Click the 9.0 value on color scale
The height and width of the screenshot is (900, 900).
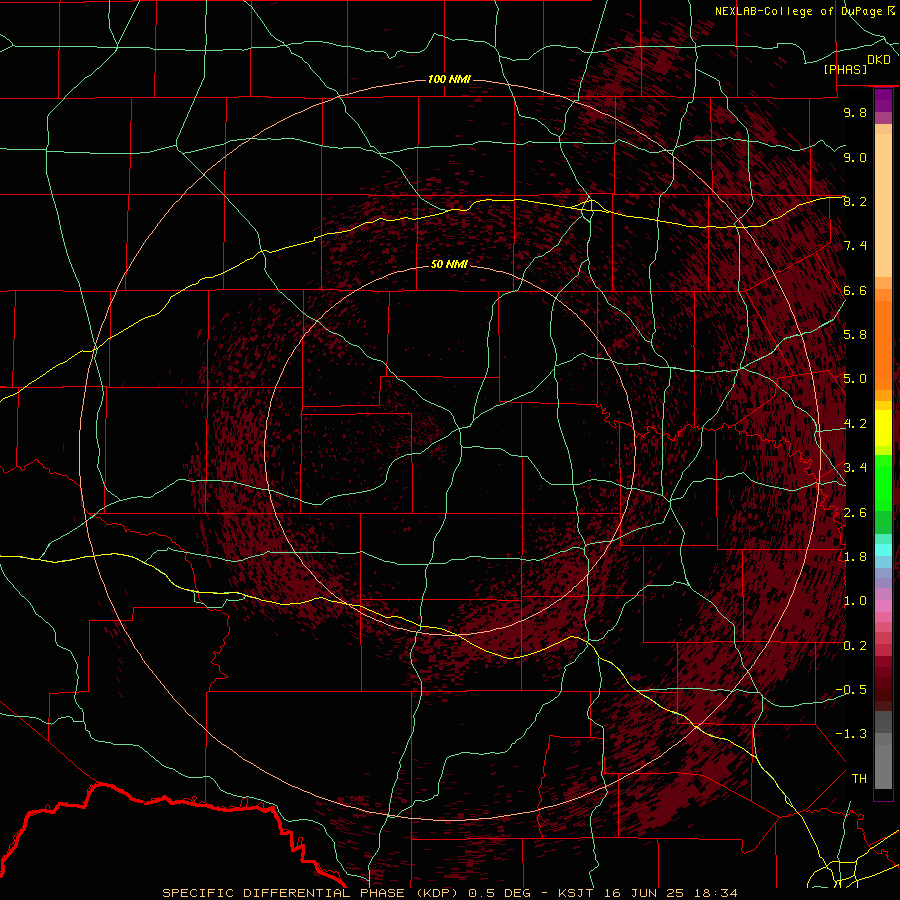[855, 157]
